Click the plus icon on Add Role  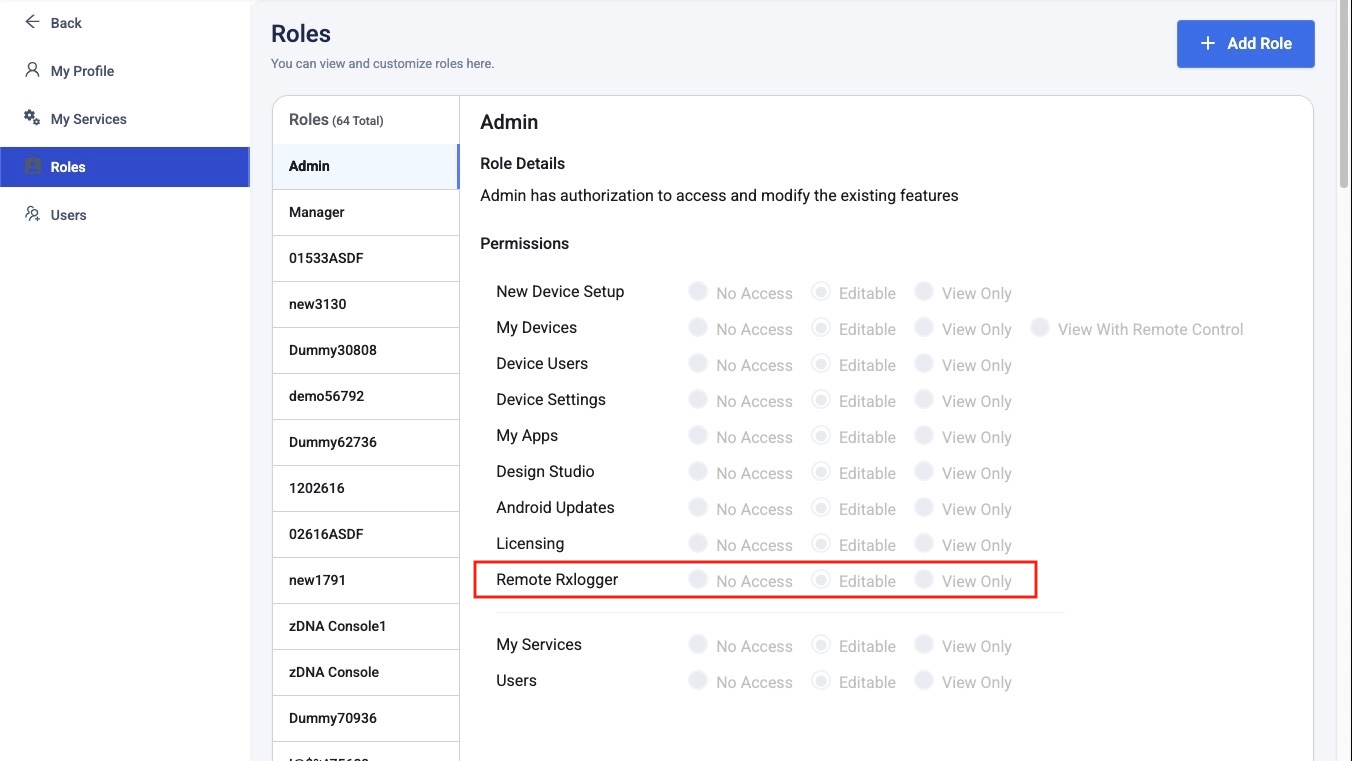[x=1207, y=43]
